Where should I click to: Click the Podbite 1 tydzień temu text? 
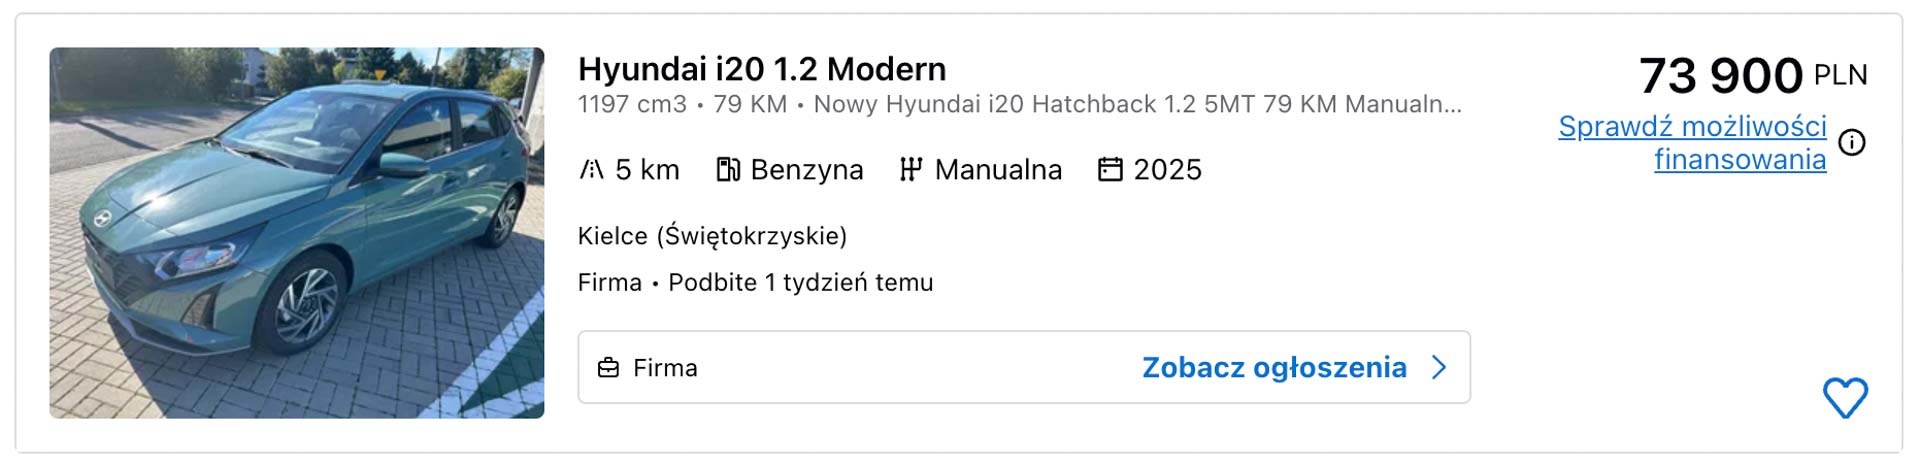(800, 283)
